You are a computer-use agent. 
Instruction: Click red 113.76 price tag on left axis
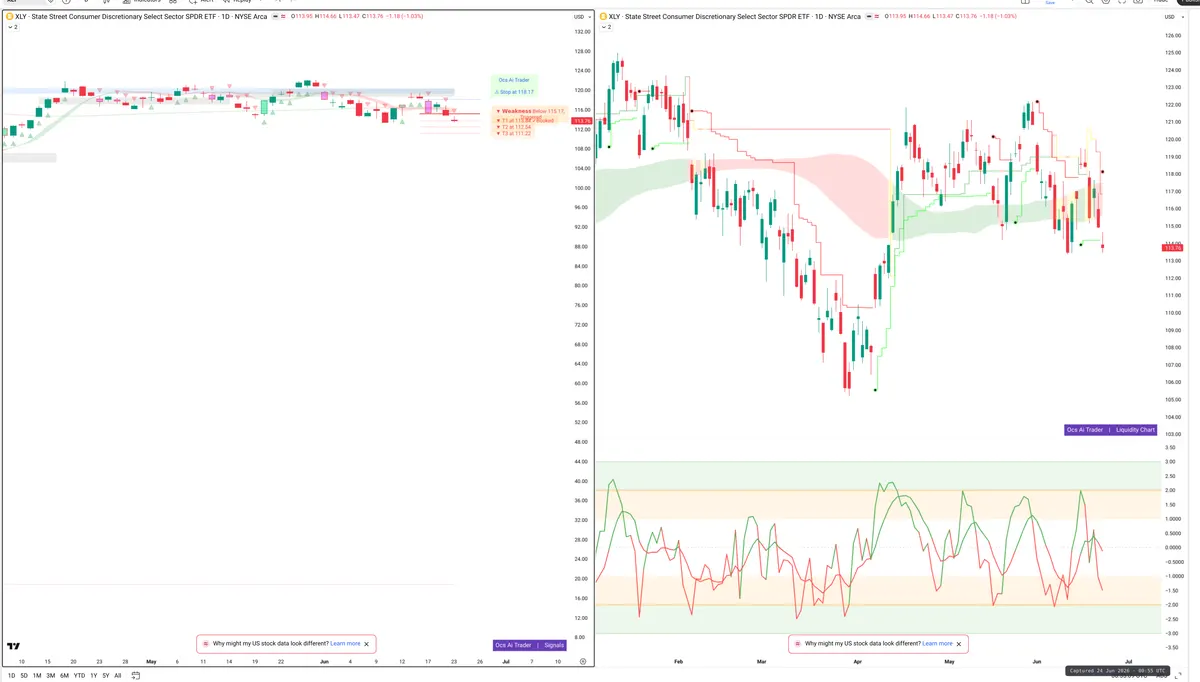pyautogui.click(x=581, y=120)
